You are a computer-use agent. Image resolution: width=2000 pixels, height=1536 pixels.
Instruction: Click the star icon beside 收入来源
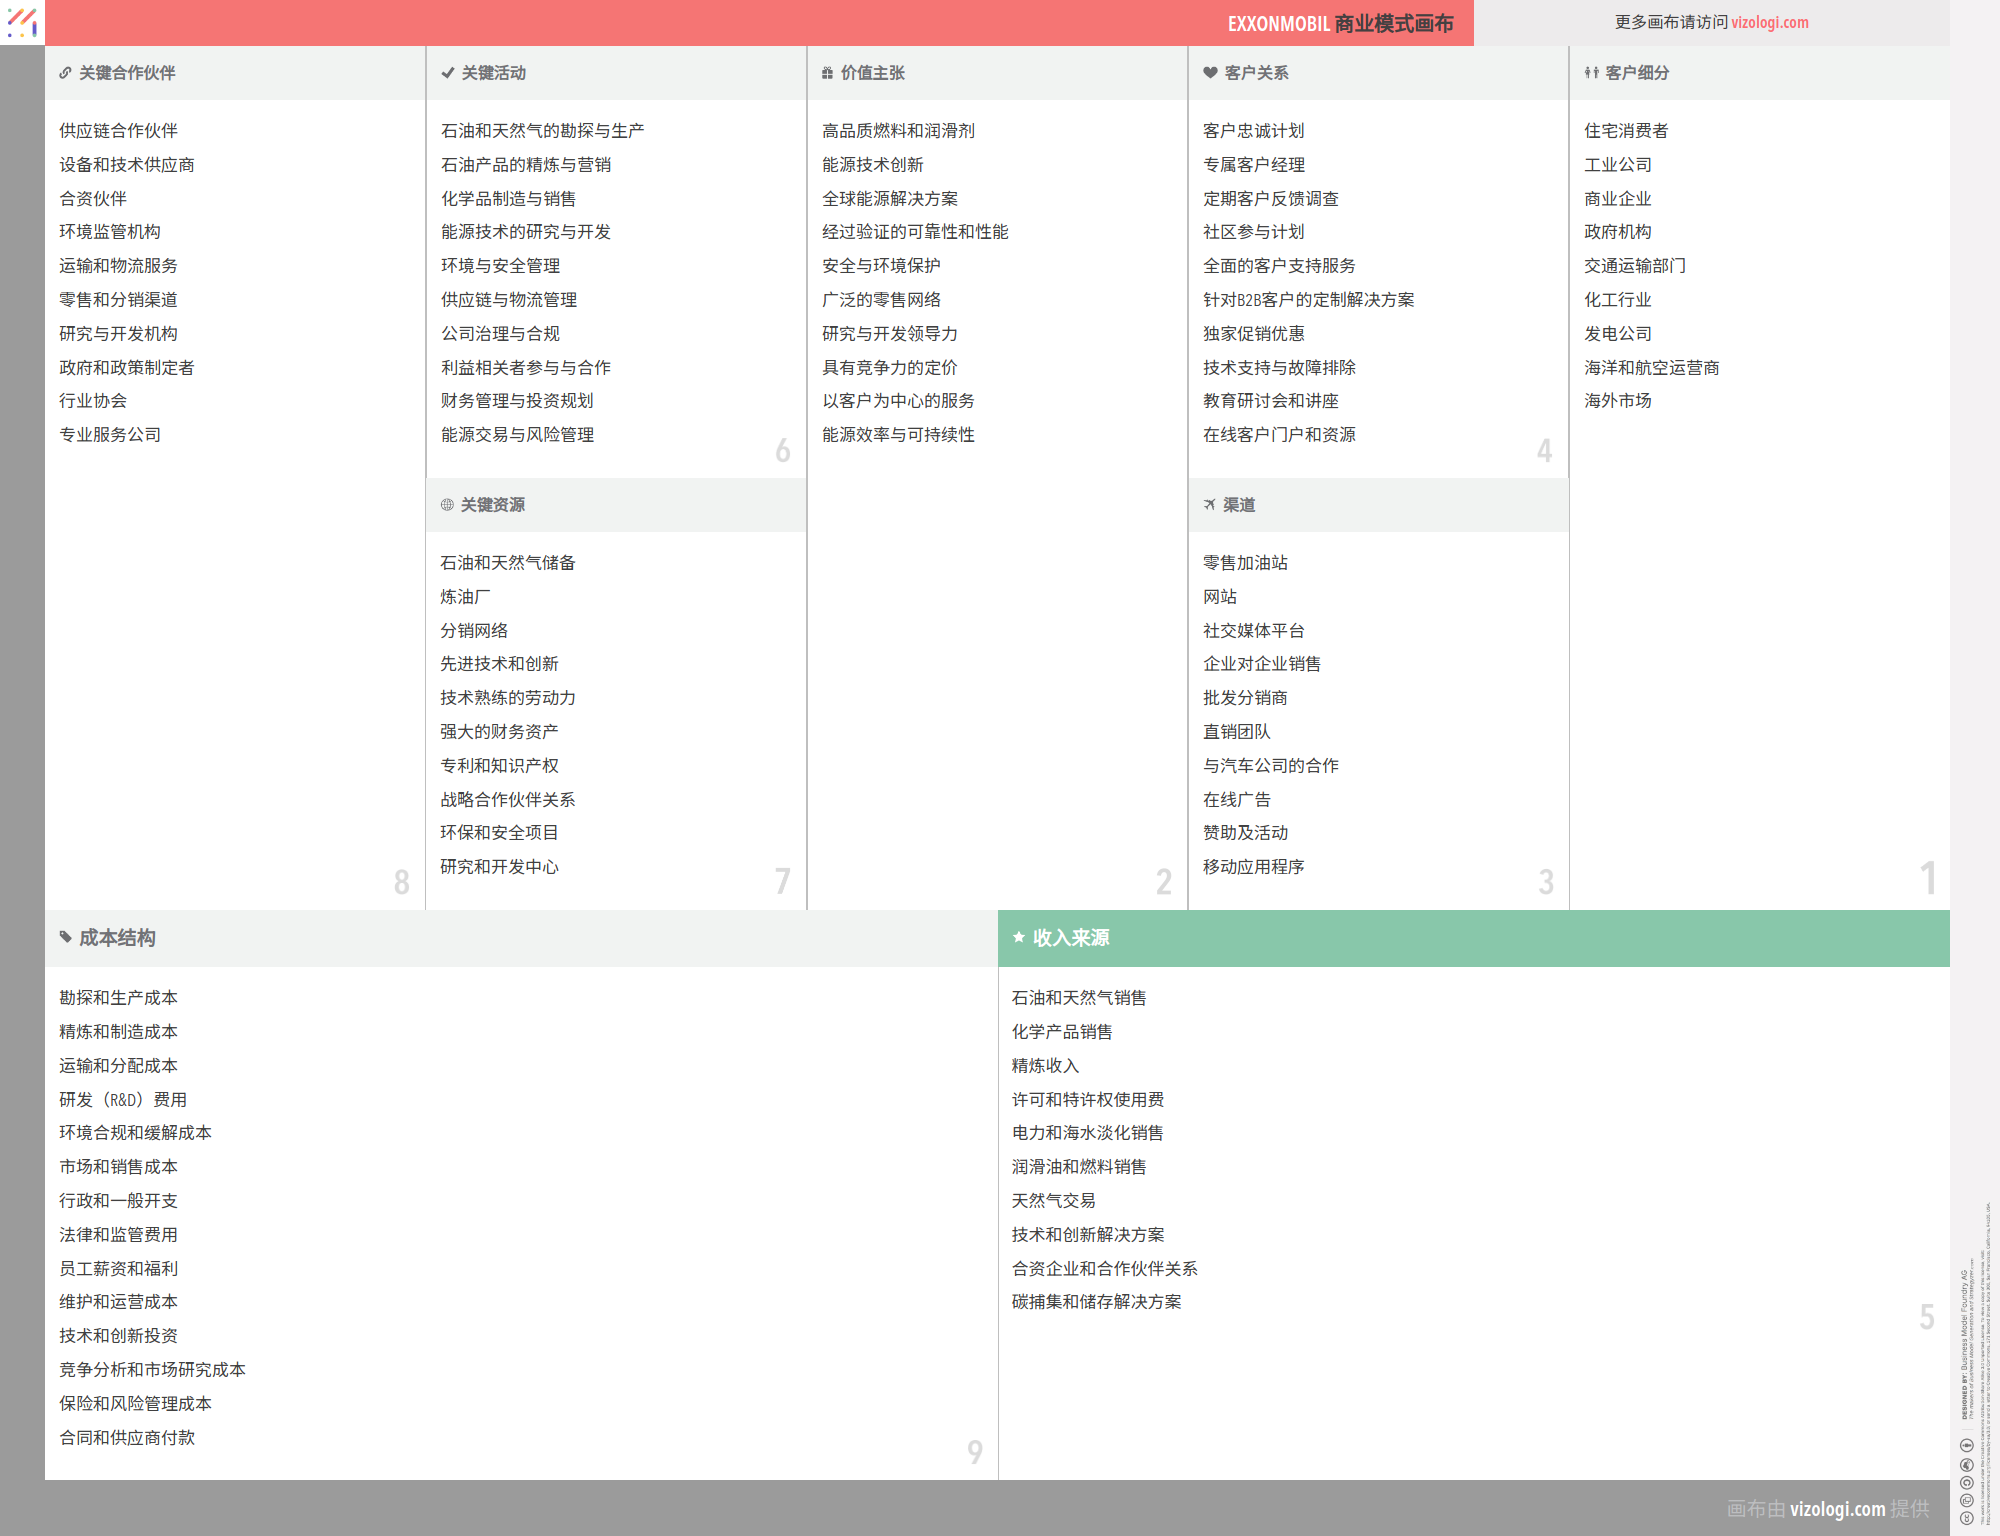tap(1019, 938)
